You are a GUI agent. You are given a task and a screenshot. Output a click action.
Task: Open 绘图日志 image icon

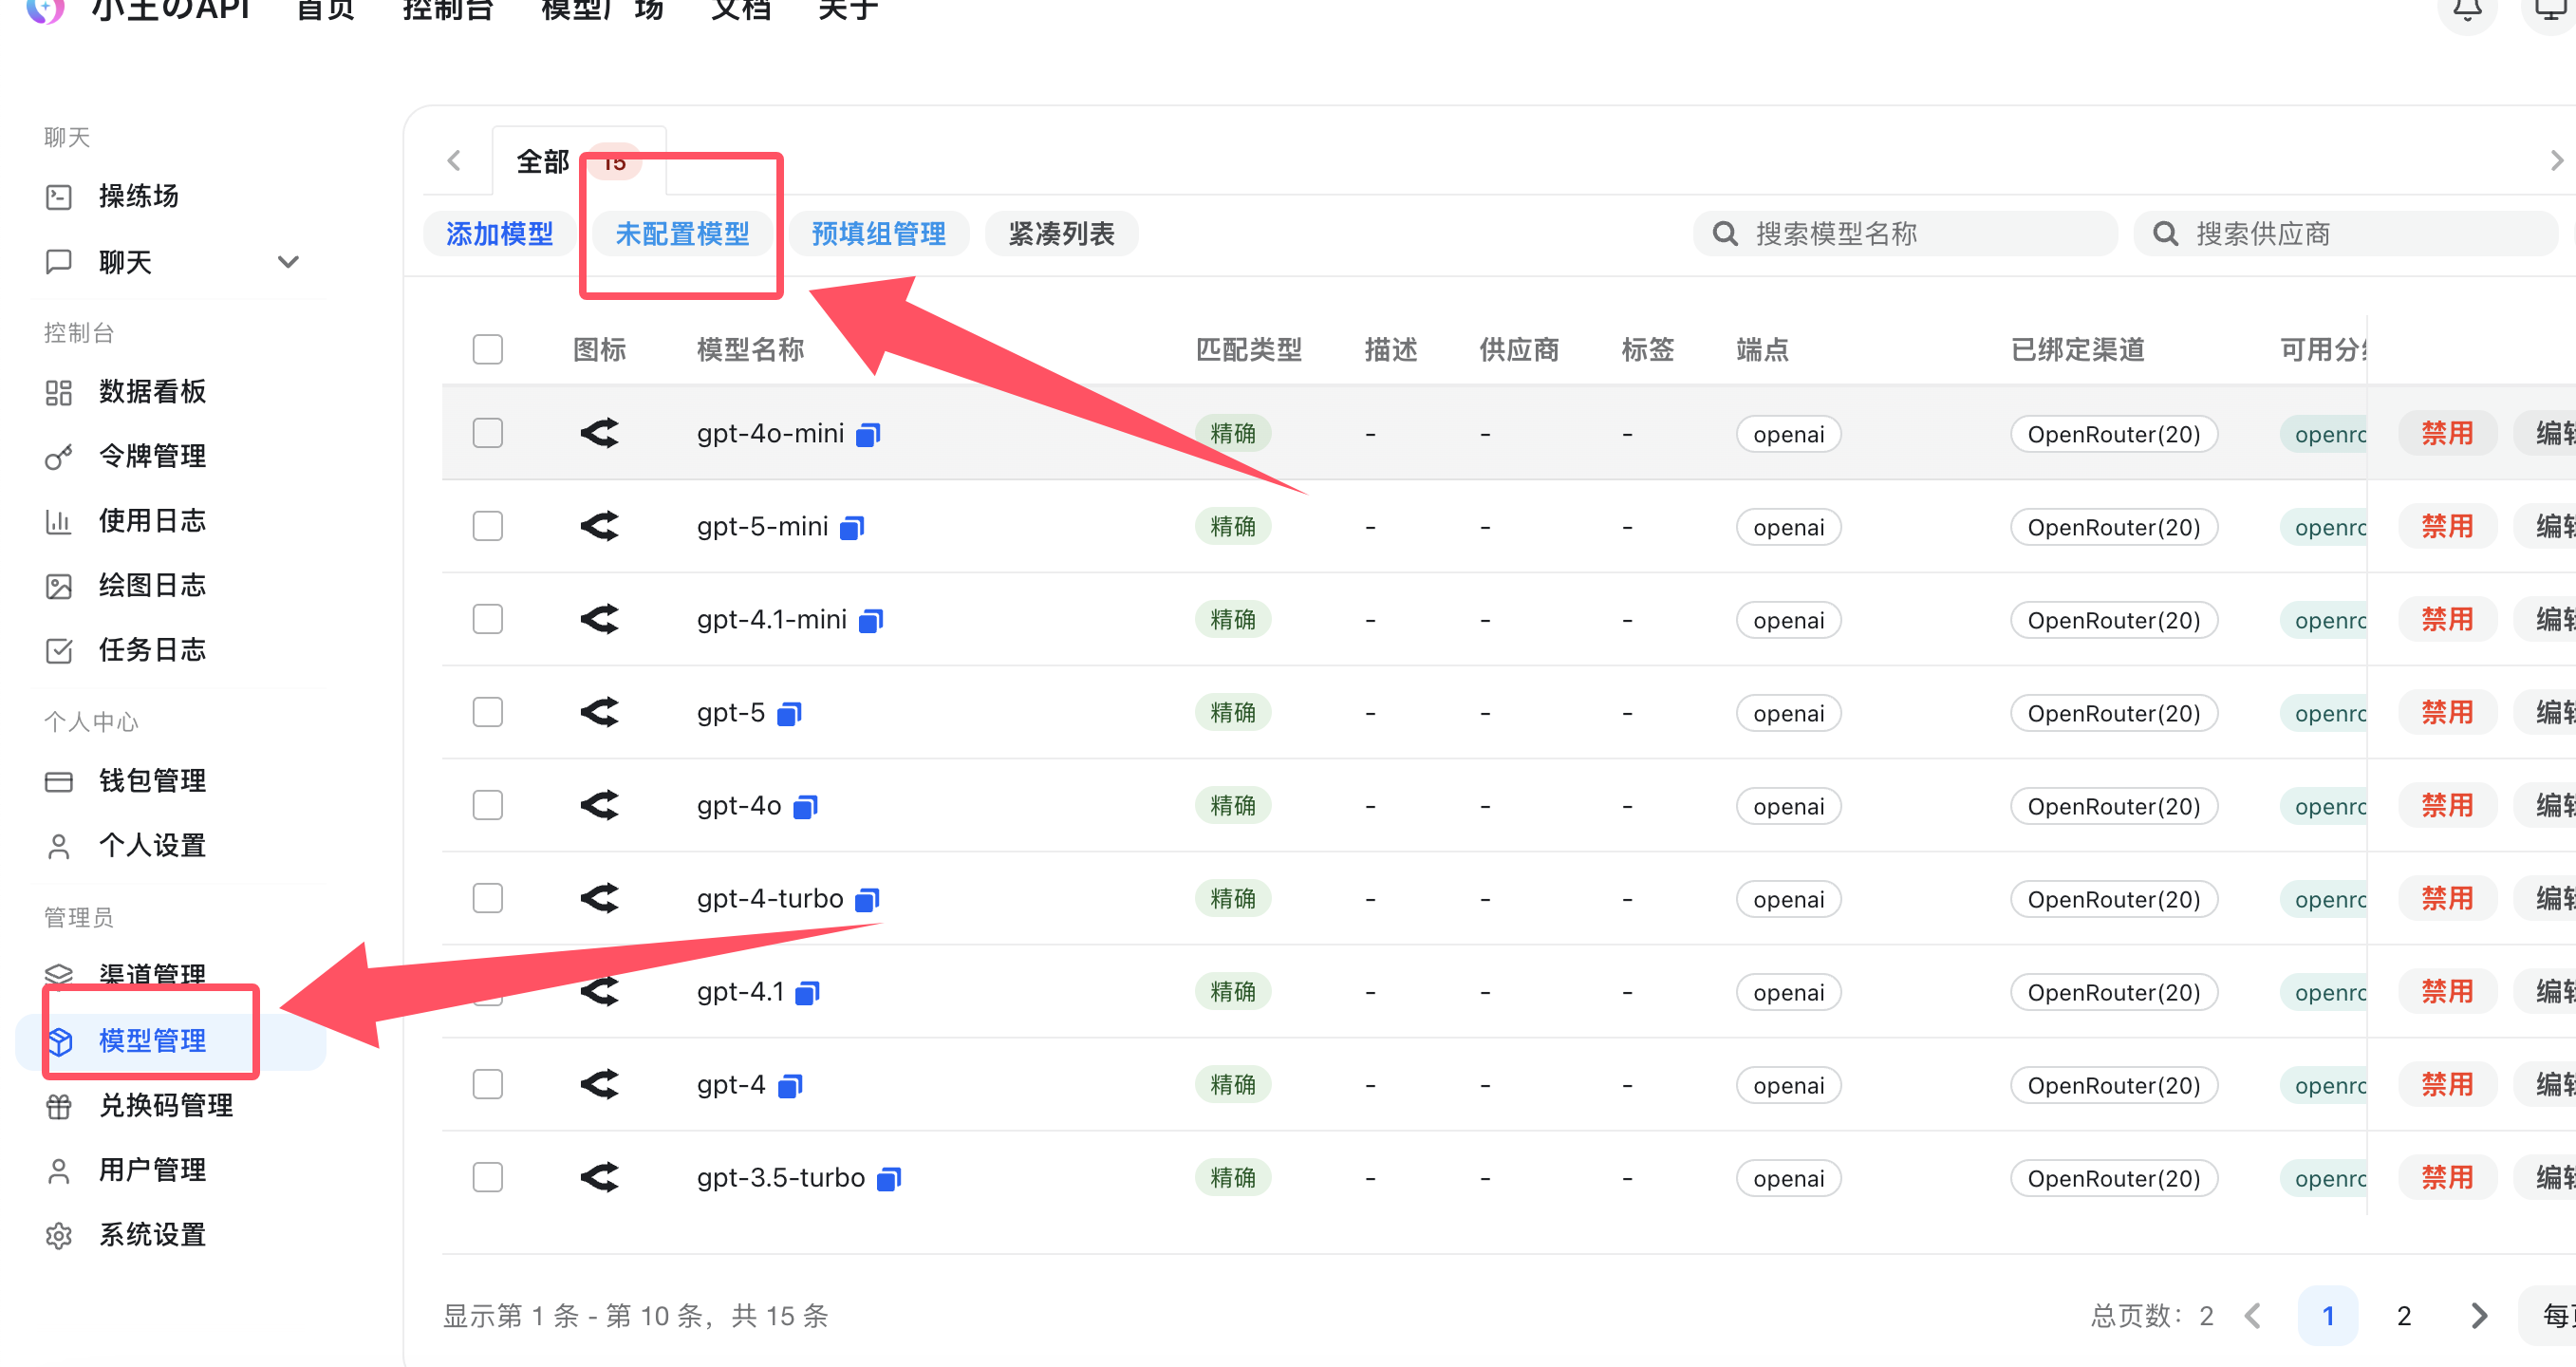[59, 586]
